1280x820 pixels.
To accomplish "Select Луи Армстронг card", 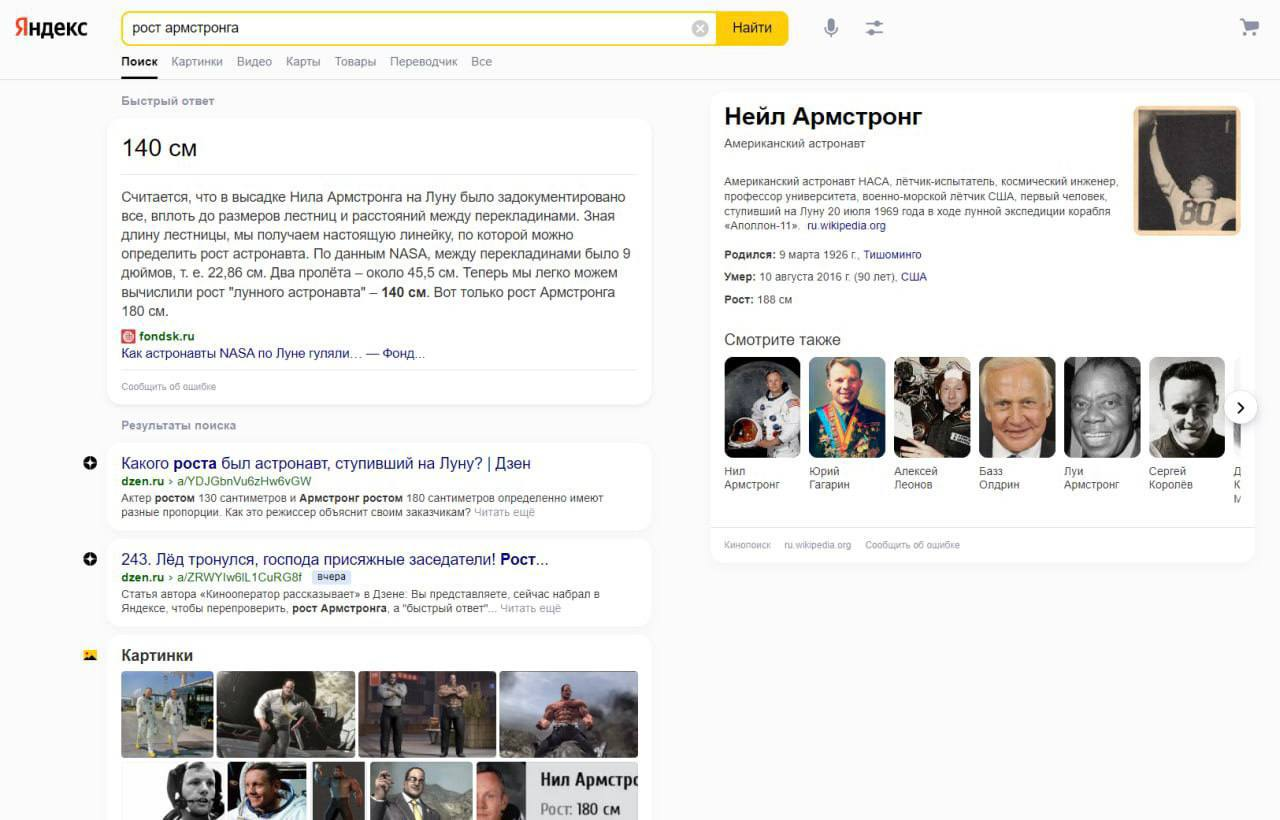I will click(1102, 423).
